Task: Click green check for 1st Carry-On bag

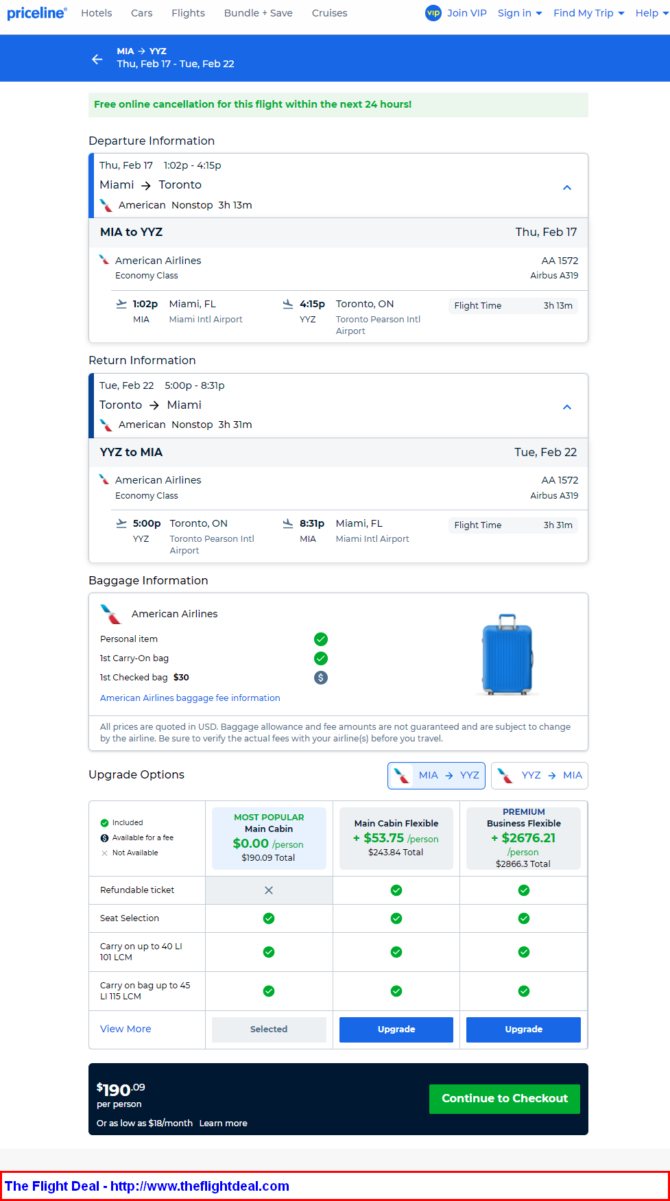Action: coord(321,658)
